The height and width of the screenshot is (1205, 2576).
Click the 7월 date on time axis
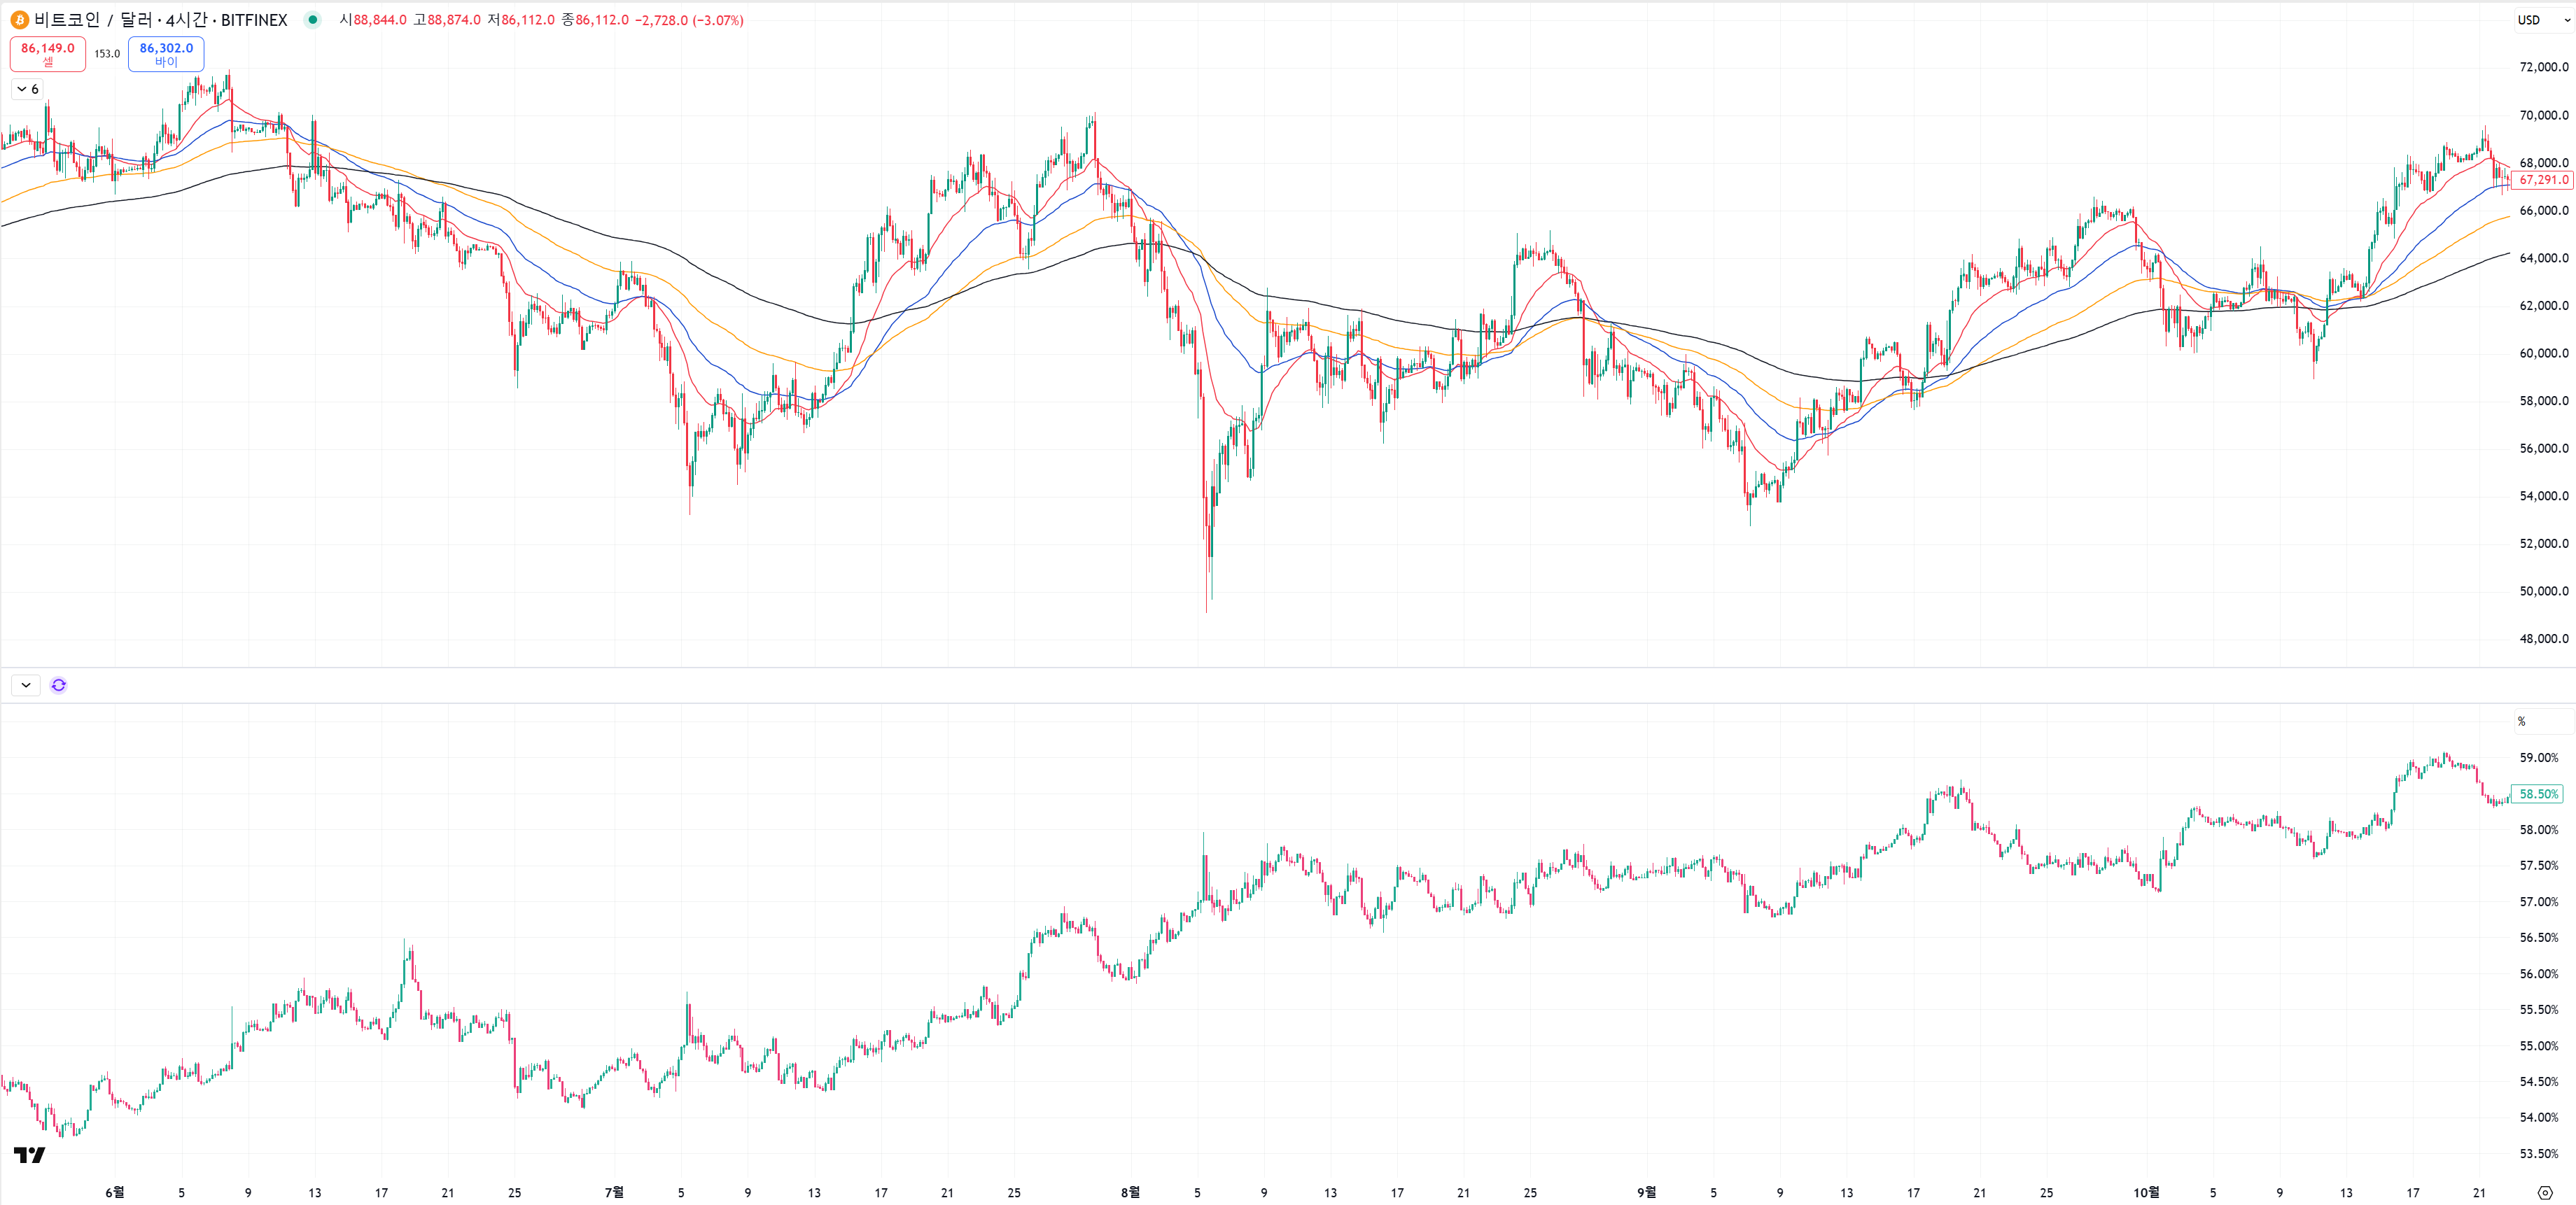(x=614, y=1192)
